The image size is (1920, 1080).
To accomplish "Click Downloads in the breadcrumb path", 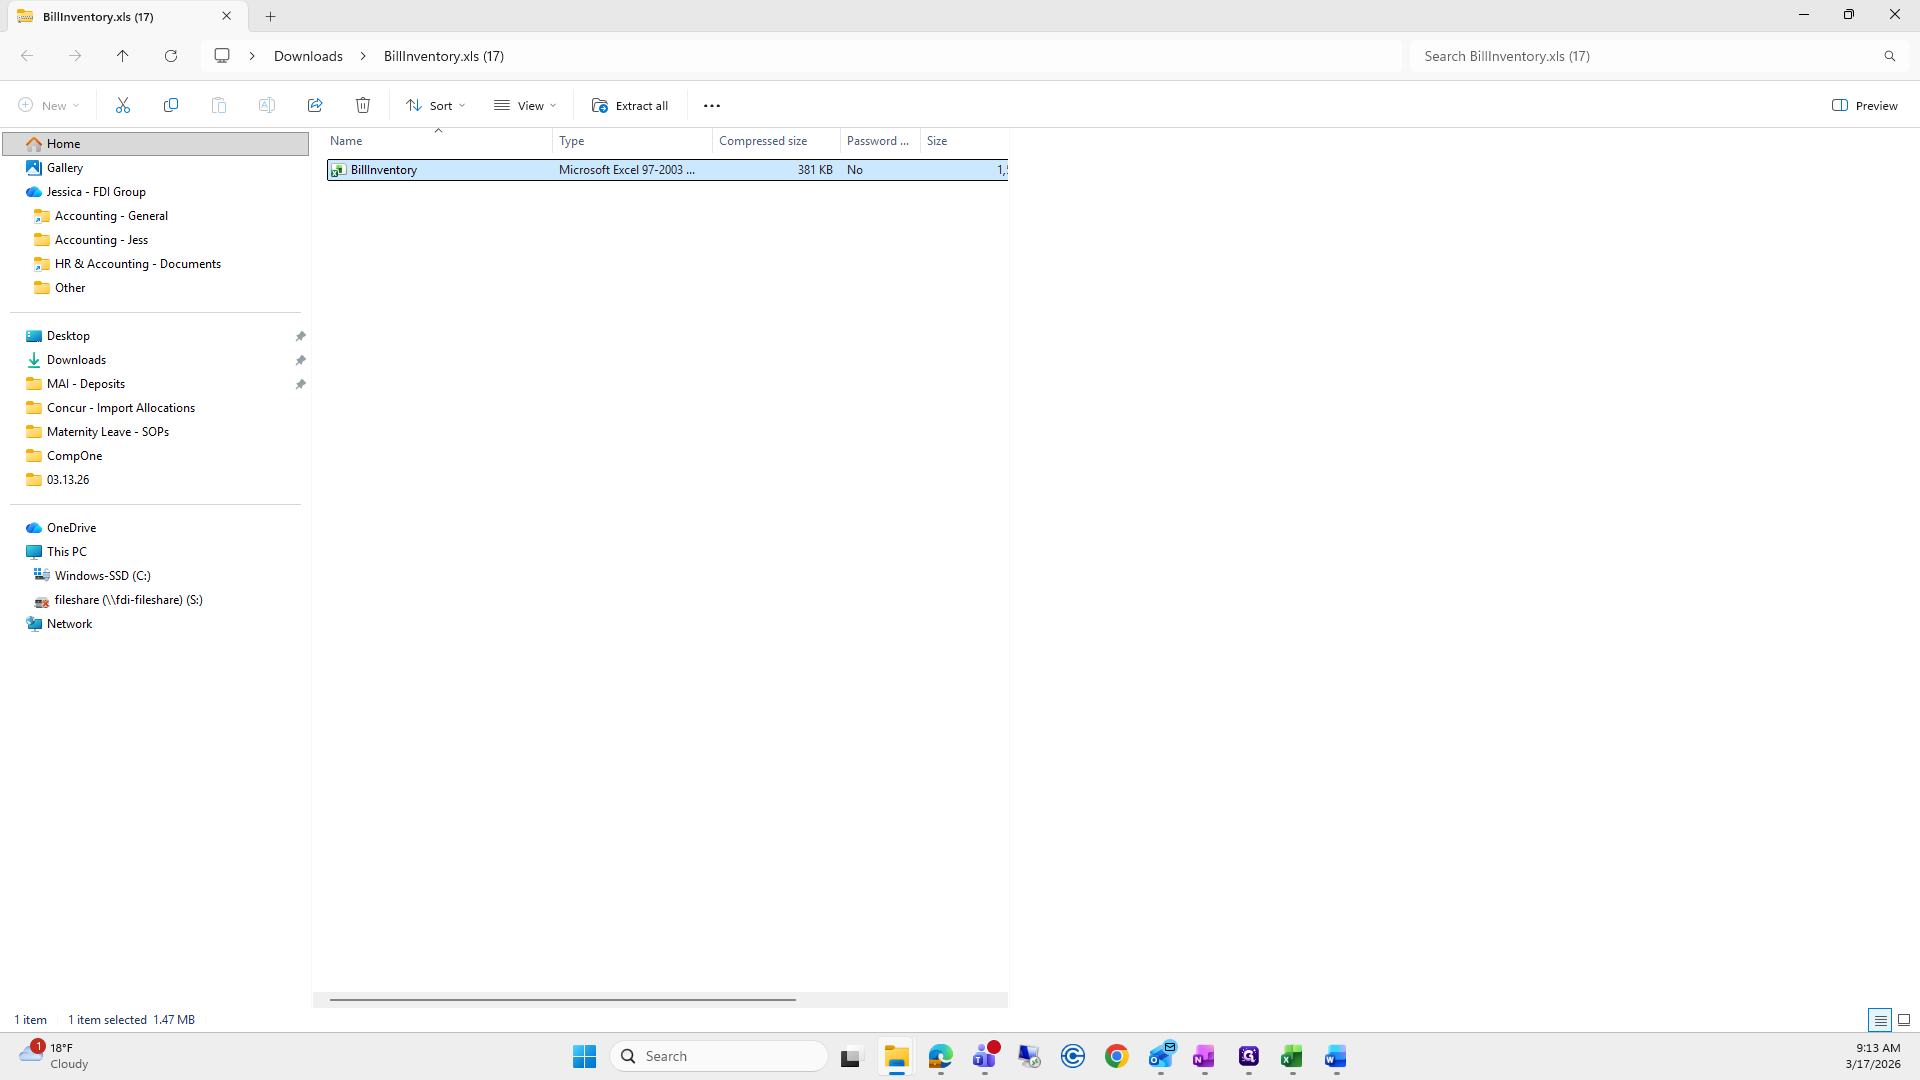I will pyautogui.click(x=308, y=56).
